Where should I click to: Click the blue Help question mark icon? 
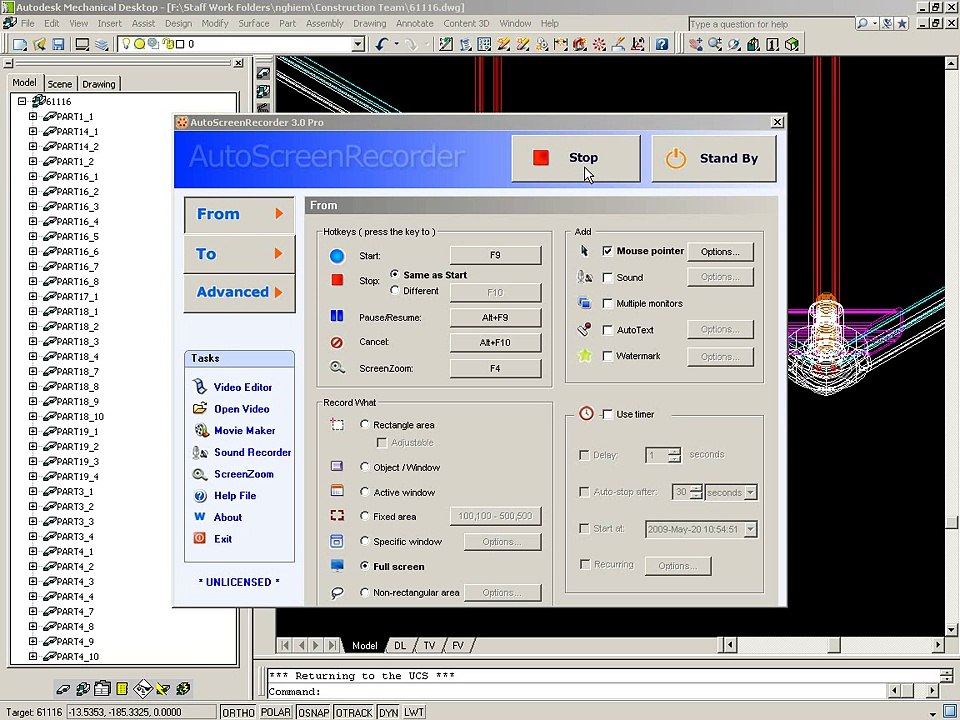pos(662,44)
